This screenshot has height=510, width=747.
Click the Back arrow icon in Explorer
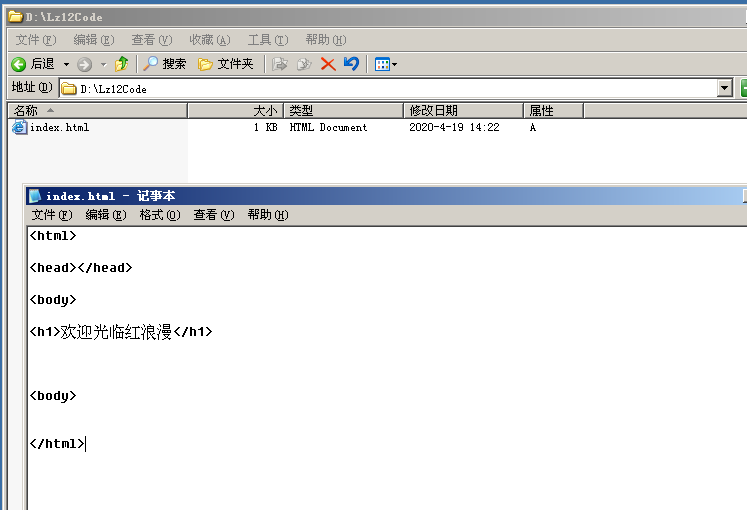(x=19, y=64)
